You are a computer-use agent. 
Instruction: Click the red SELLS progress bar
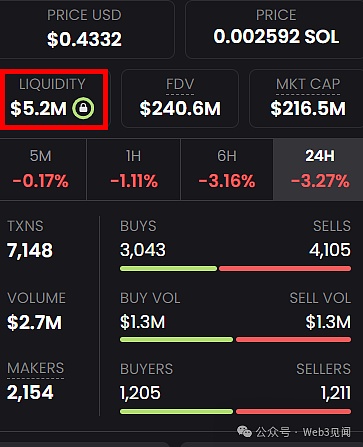click(285, 269)
